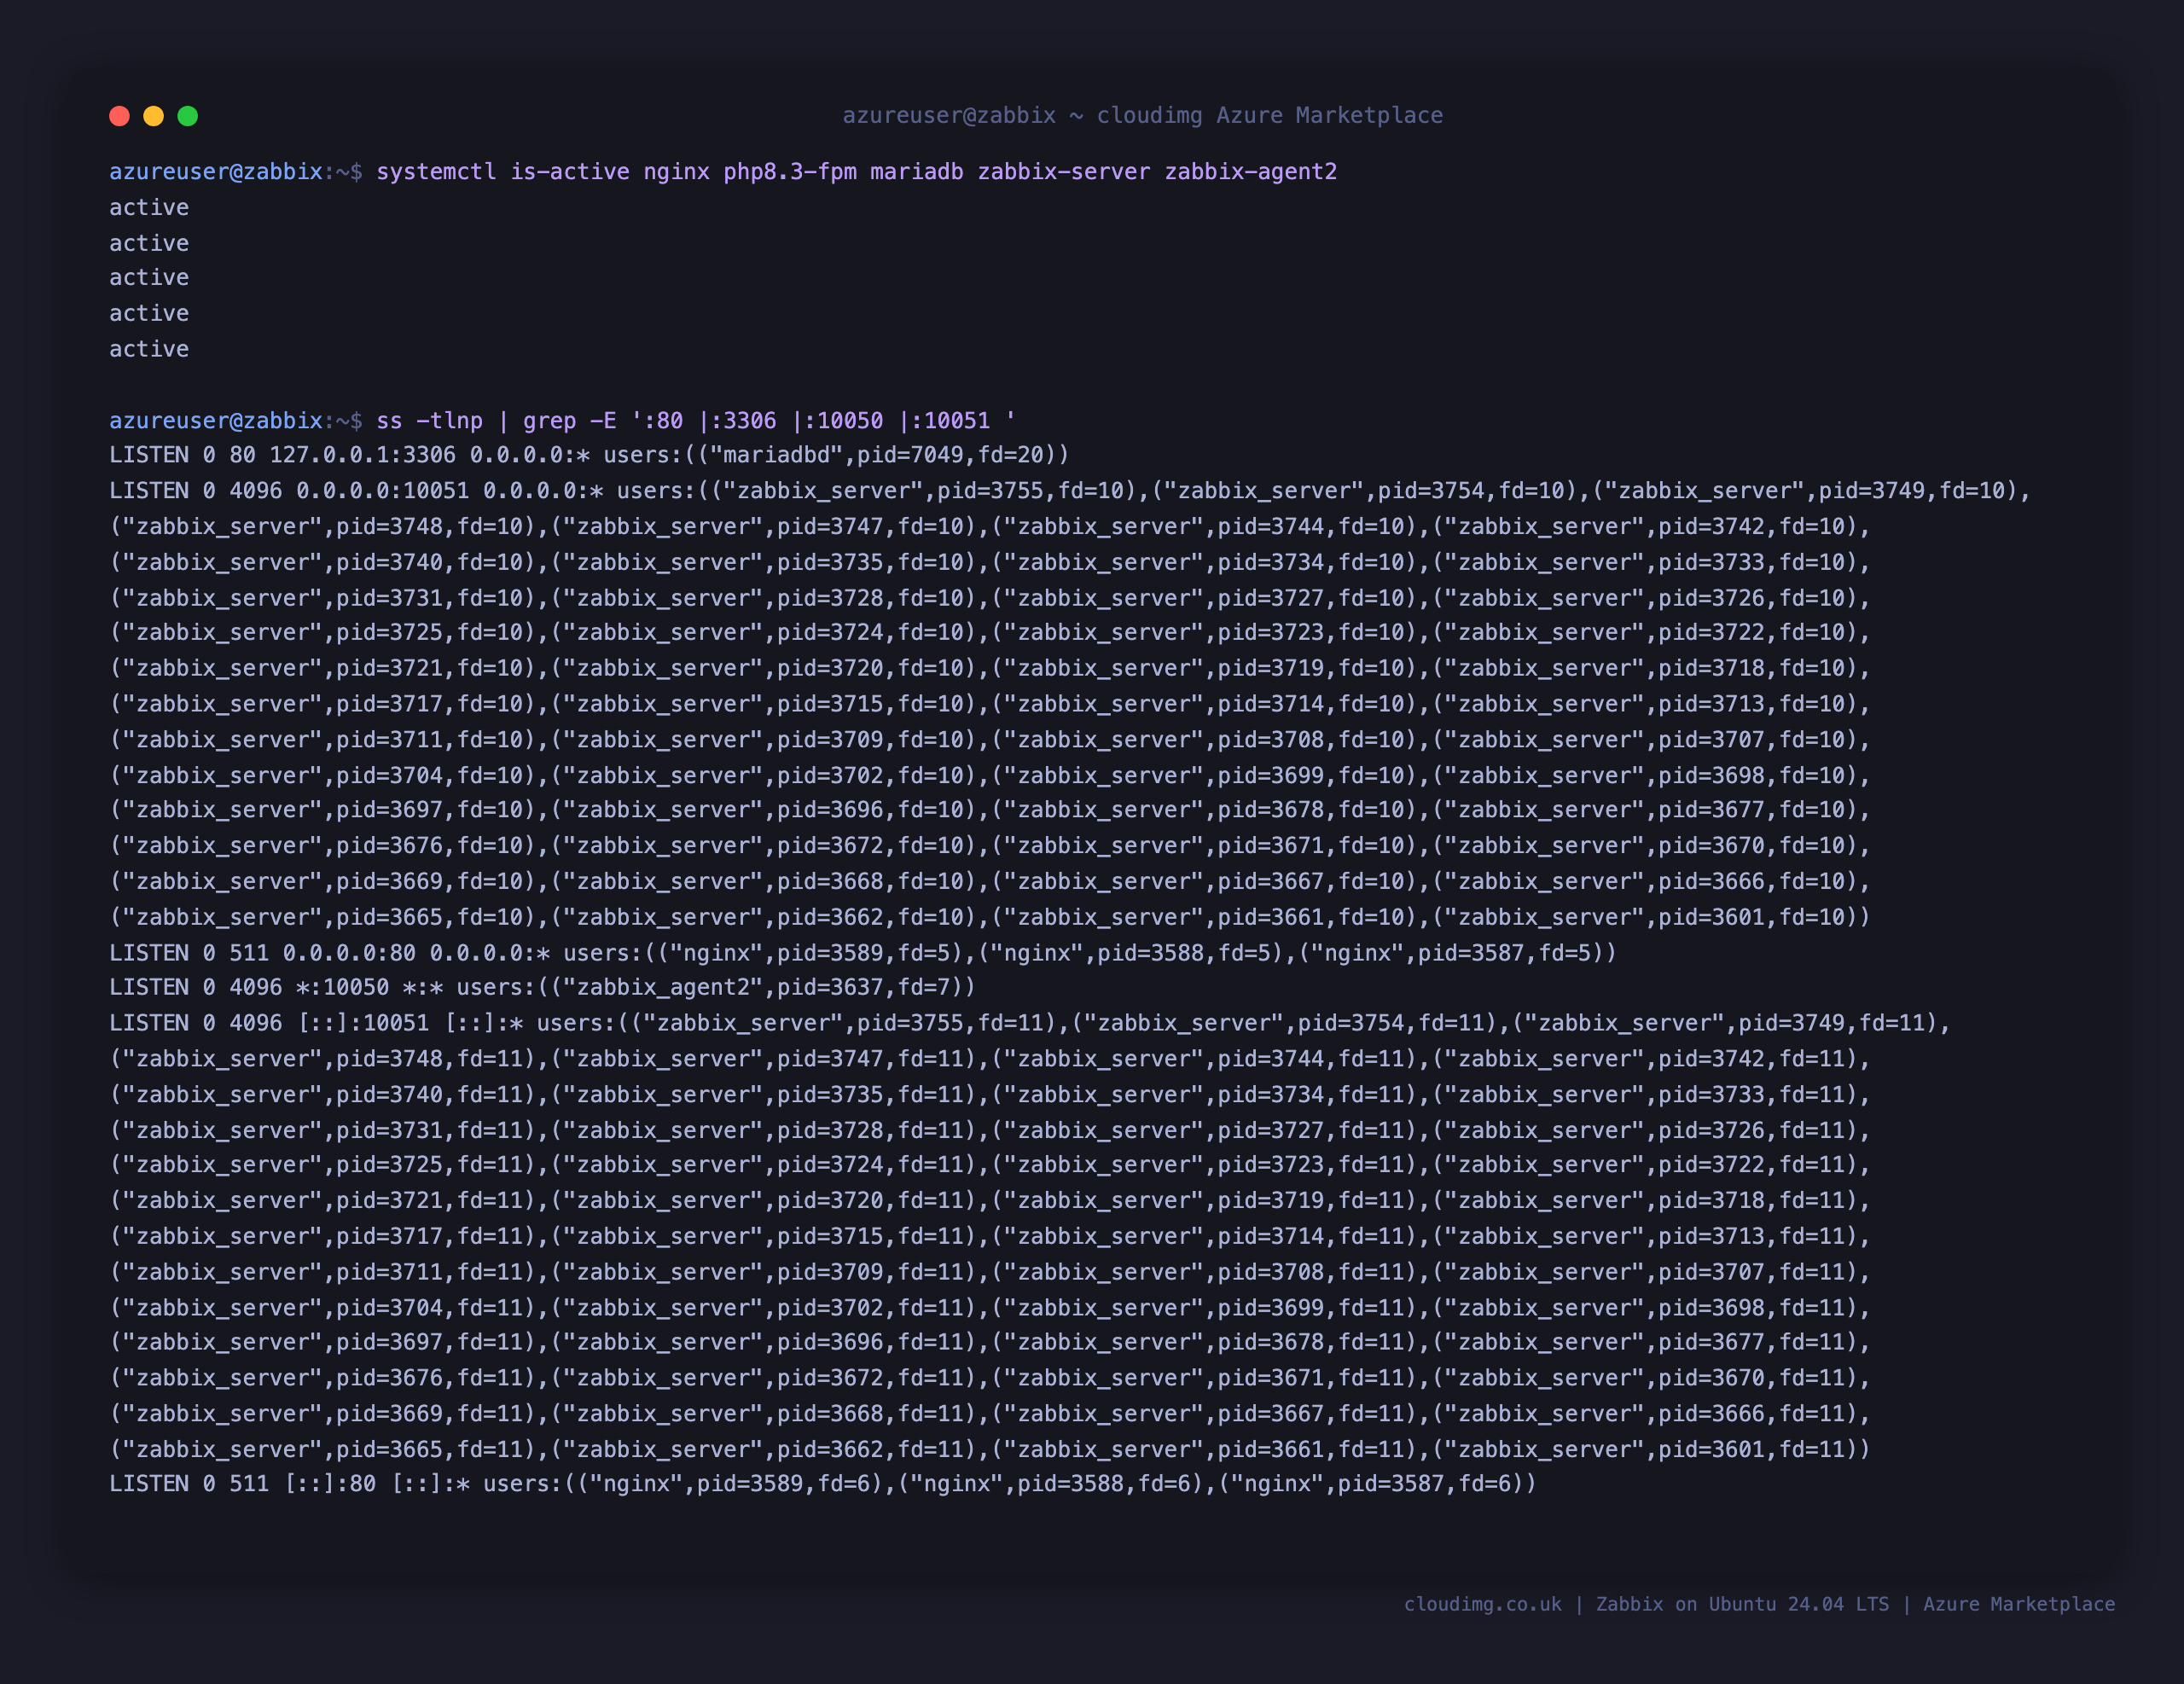Viewport: 2184px width, 1684px height.
Task: Click the line starting with pid=3721,fd=10
Action: [990, 668]
